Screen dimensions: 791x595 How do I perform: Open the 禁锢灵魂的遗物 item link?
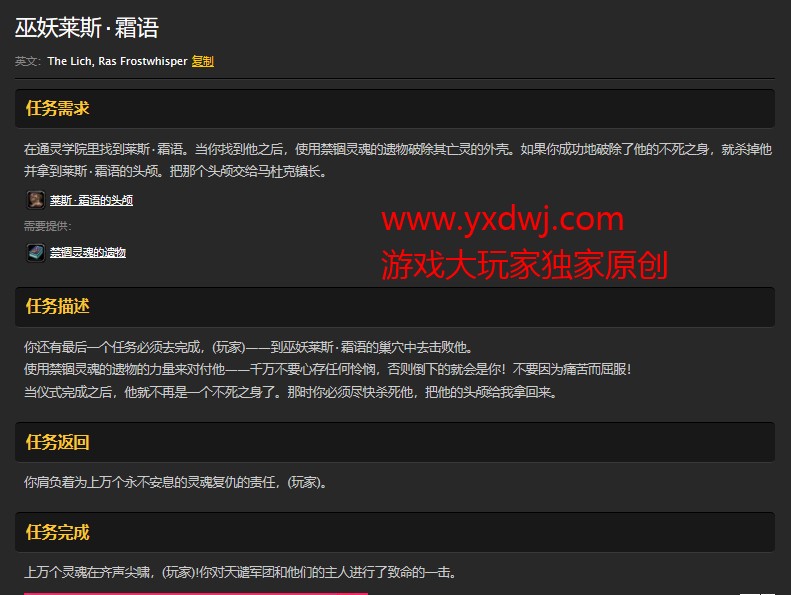[x=88, y=252]
